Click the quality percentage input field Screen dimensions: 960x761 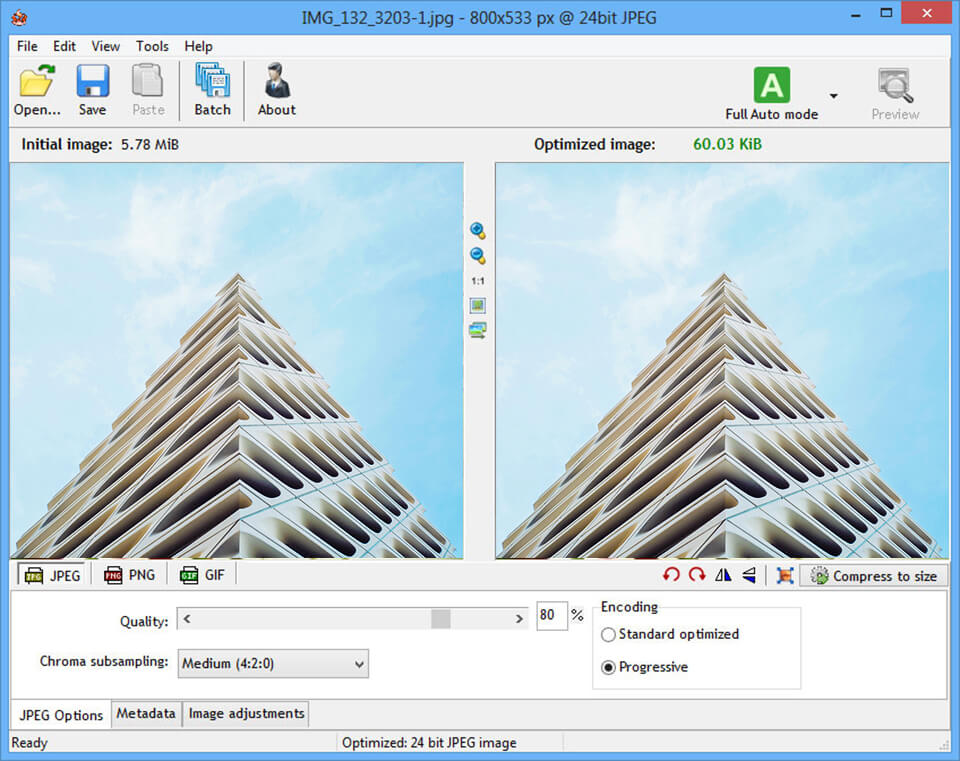point(551,616)
